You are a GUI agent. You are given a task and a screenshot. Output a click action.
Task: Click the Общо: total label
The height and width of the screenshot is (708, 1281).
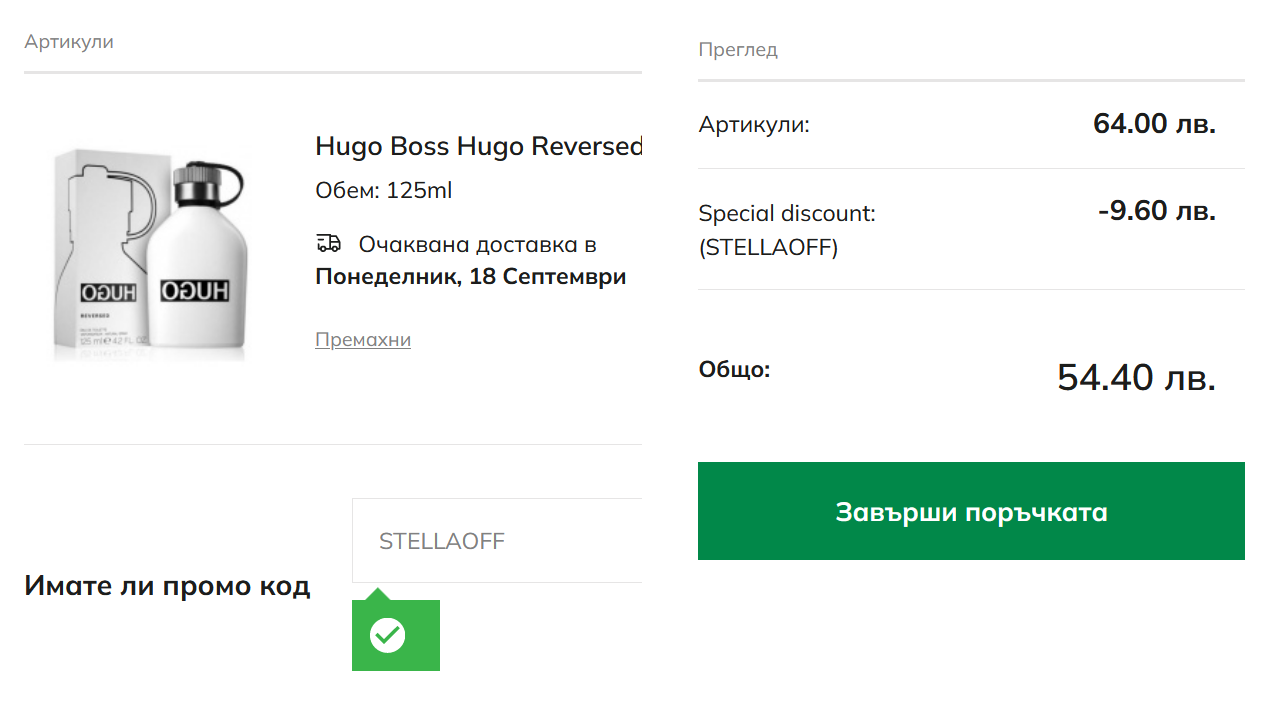(735, 370)
